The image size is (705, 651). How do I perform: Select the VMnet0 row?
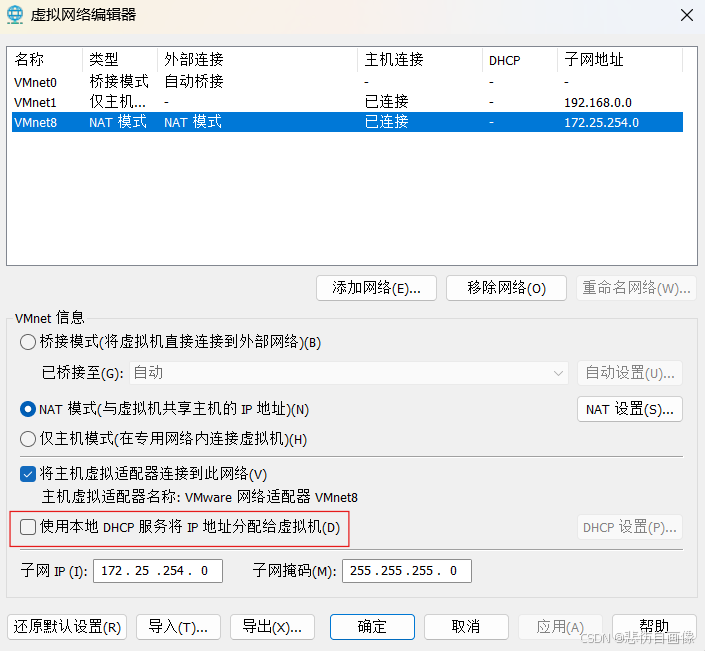pyautogui.click(x=347, y=82)
